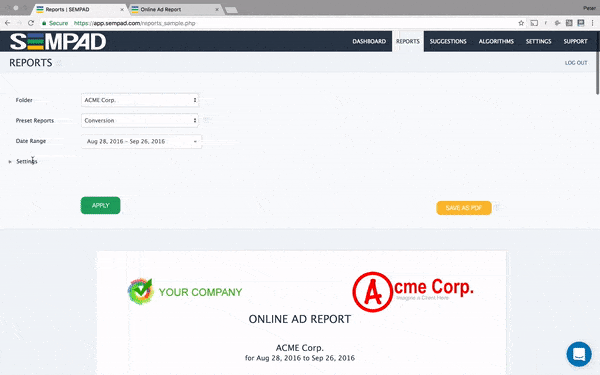Click the ACME Corp. report subtitle text
This screenshot has width=600, height=375.
[300, 348]
